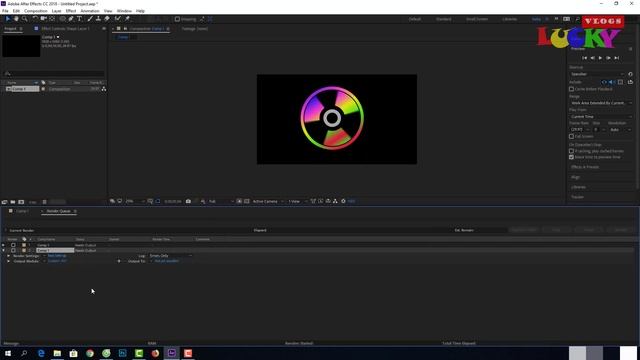The width and height of the screenshot is (640, 360).
Task: Toggle audio include in Preview
Action: click(611, 82)
